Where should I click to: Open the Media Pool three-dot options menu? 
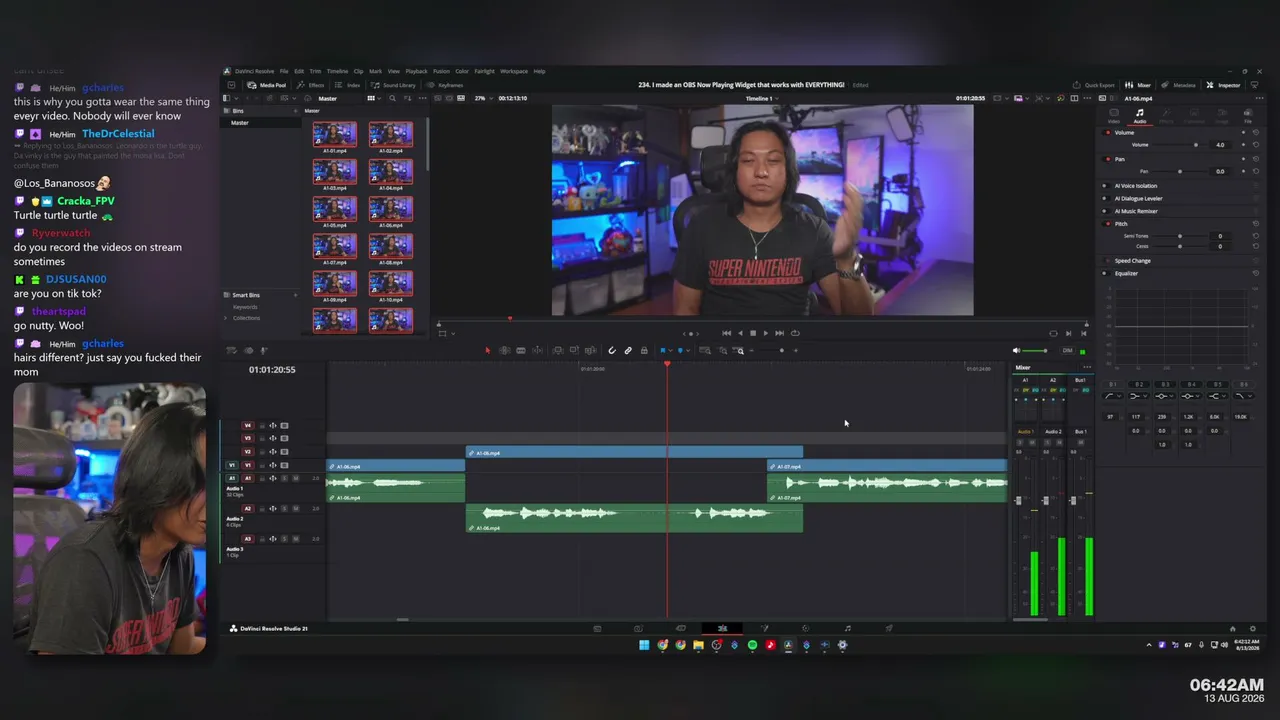tap(422, 98)
